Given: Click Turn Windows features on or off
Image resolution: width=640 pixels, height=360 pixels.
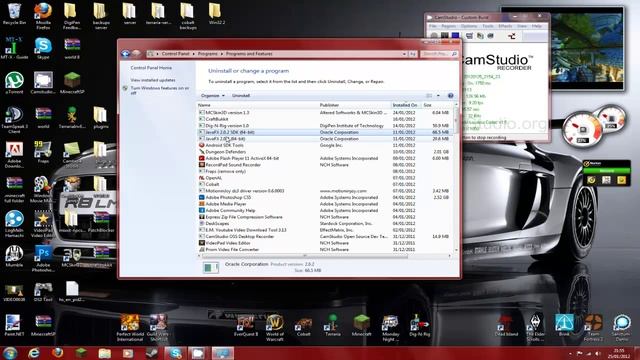Looking at the screenshot, I should [160, 90].
